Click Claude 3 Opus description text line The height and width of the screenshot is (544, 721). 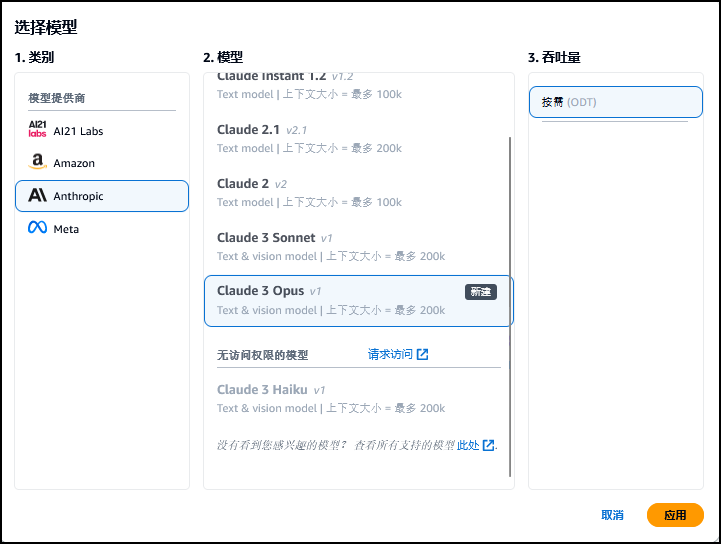[331, 310]
